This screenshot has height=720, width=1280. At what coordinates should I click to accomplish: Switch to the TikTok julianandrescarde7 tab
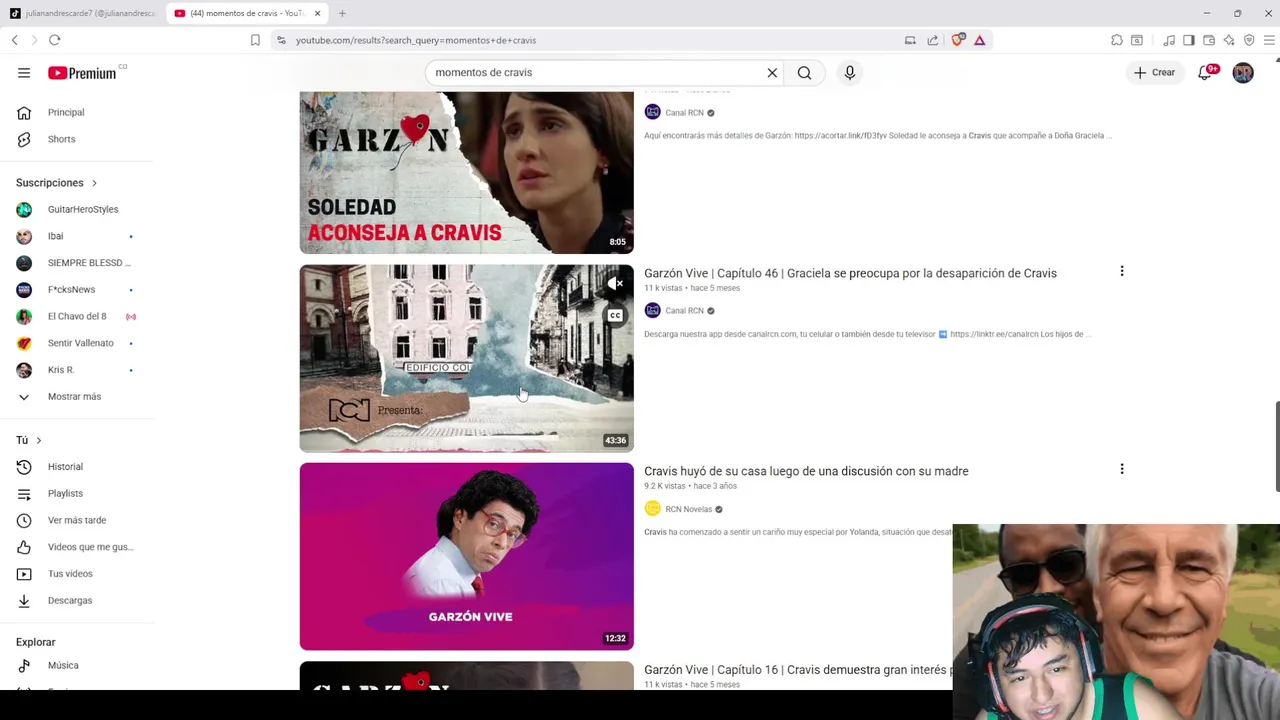[84, 13]
